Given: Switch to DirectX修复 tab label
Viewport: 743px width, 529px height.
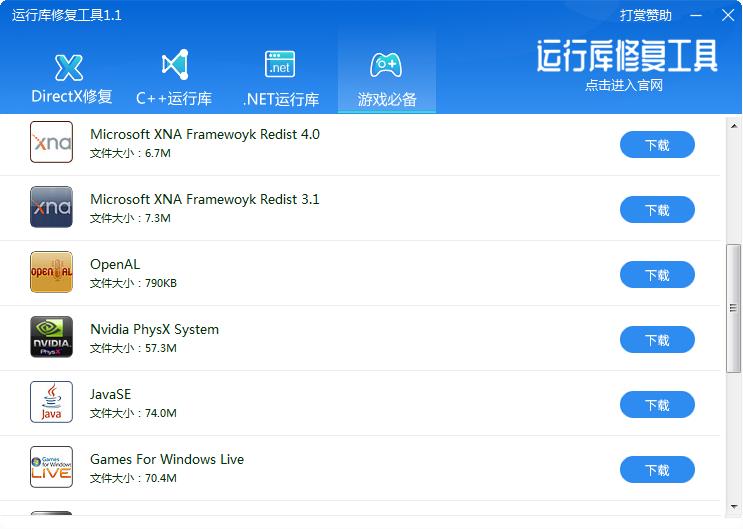Looking at the screenshot, I should tap(72, 97).
